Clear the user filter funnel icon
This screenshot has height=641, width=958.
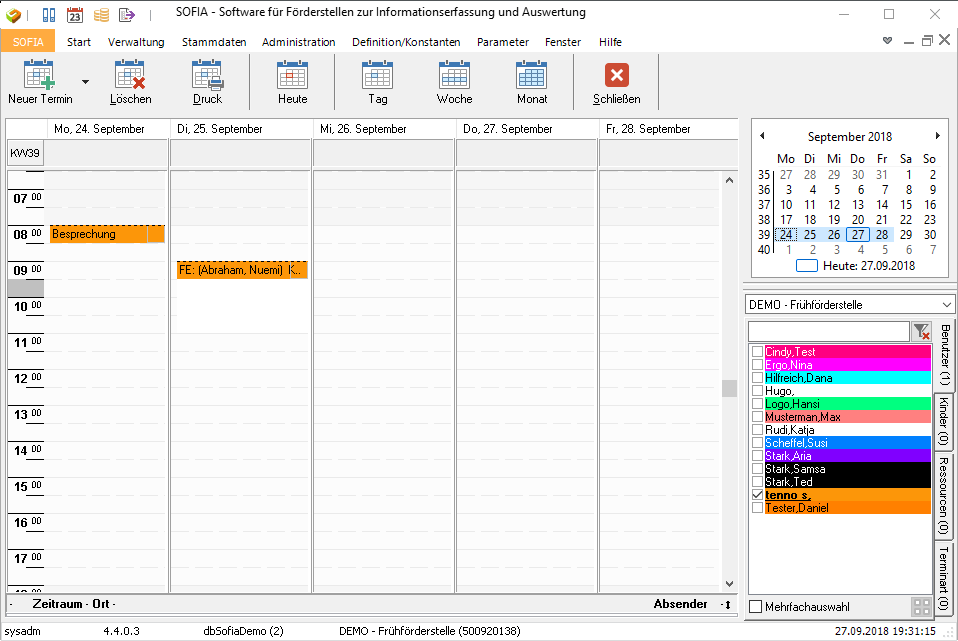[921, 331]
